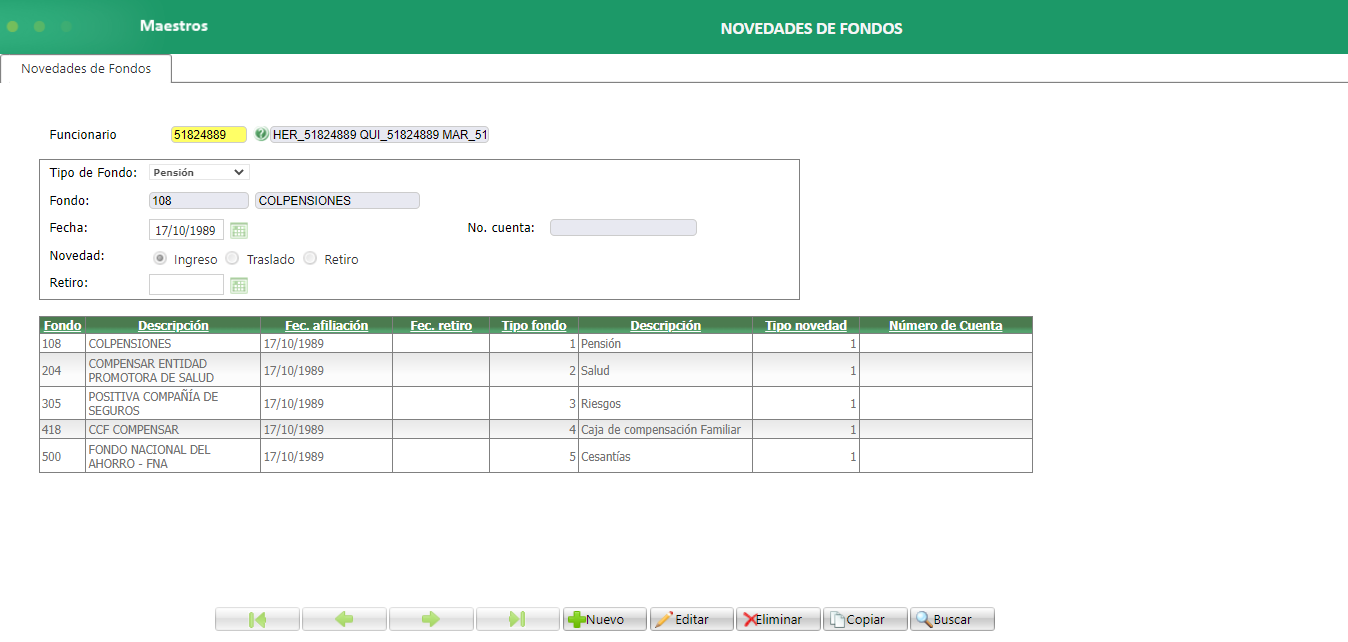Jump to the last record using the last-record arrow

pyautogui.click(x=517, y=618)
